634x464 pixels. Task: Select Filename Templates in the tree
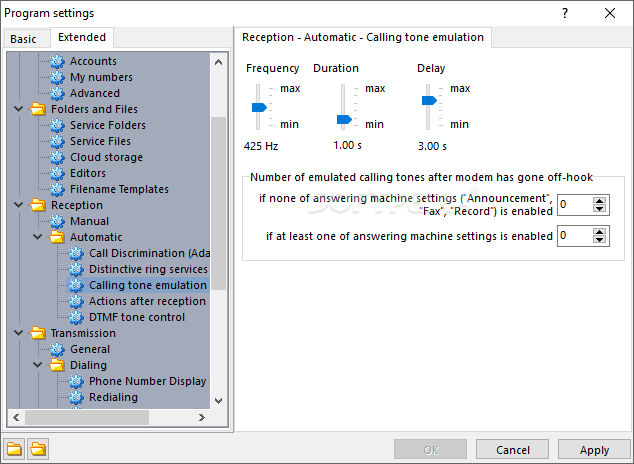click(x=119, y=189)
